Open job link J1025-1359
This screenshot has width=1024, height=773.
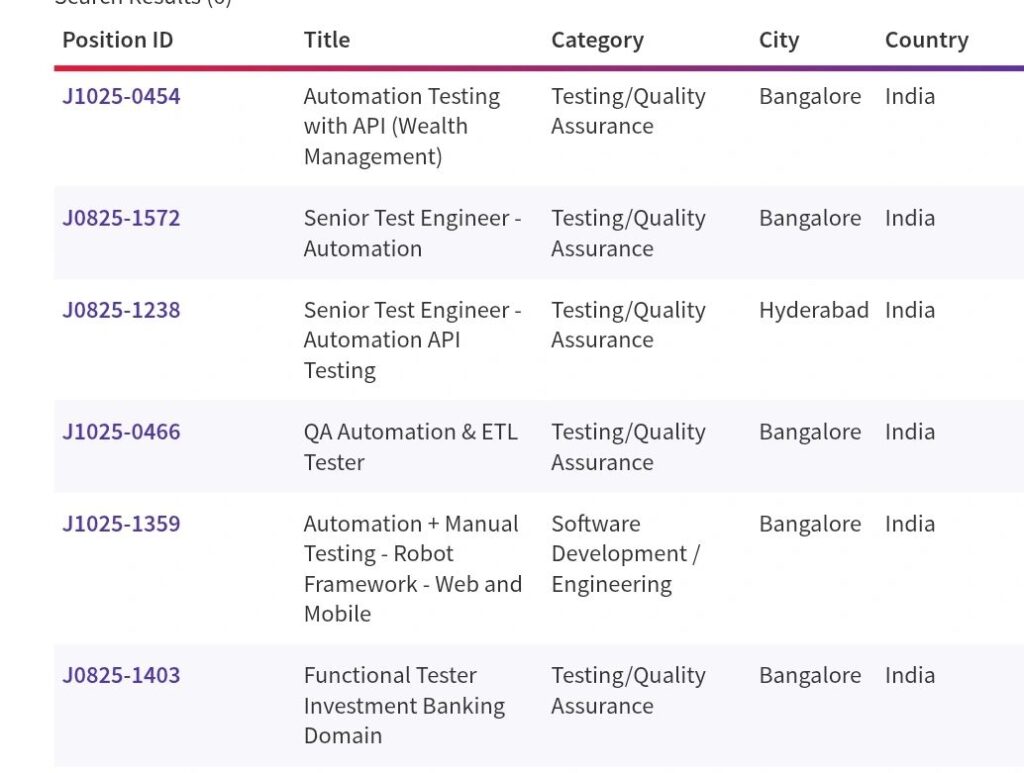(x=121, y=524)
